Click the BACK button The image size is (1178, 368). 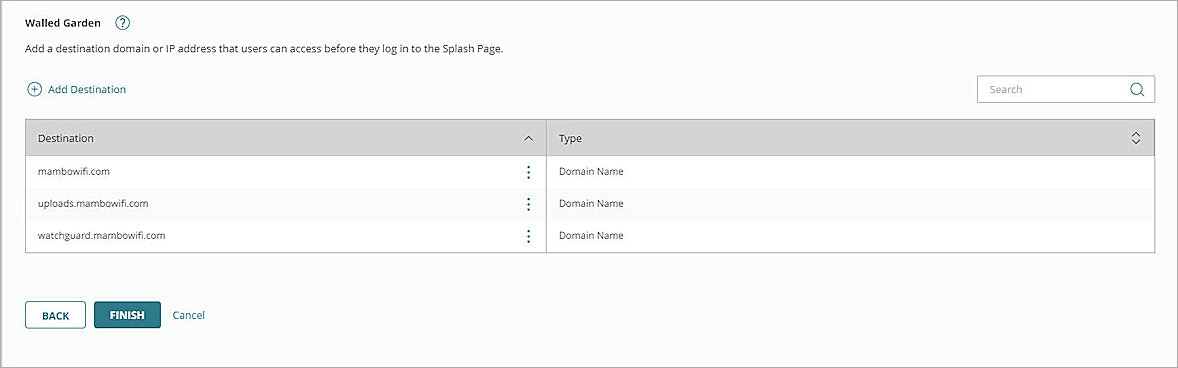56,315
